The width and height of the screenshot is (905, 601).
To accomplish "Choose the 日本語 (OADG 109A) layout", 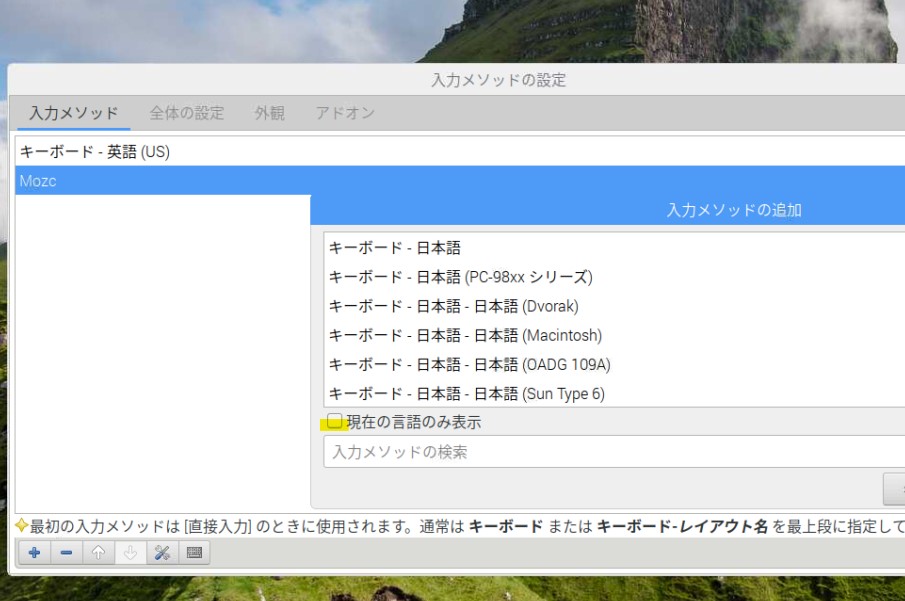I will 470,364.
